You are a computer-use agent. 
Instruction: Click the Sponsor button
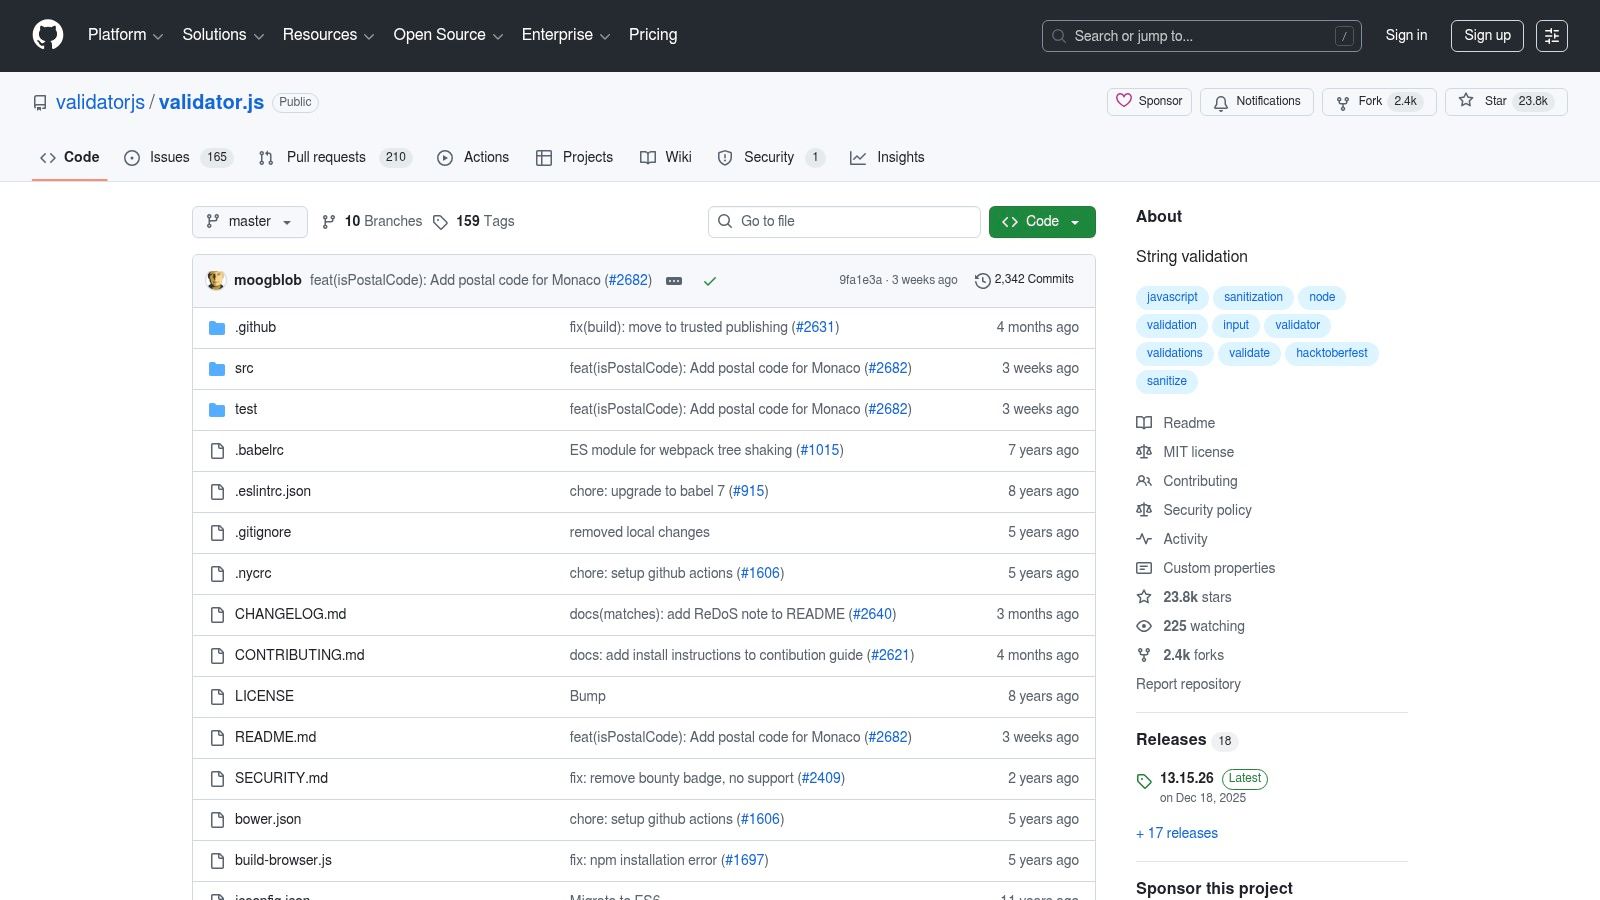pyautogui.click(x=1149, y=101)
